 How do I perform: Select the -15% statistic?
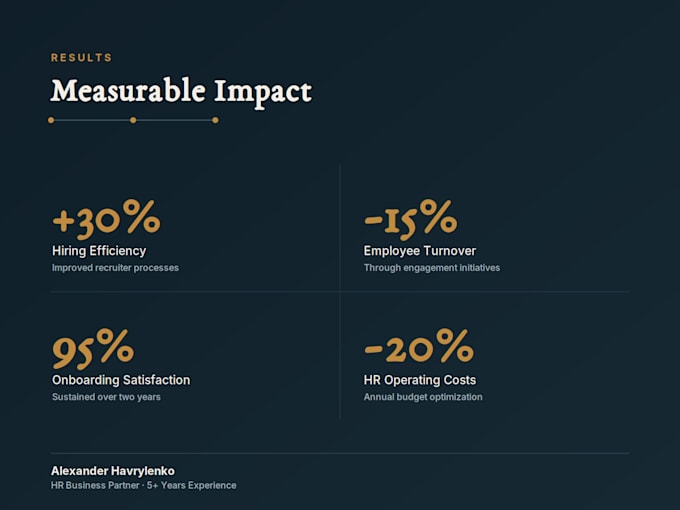coord(410,219)
